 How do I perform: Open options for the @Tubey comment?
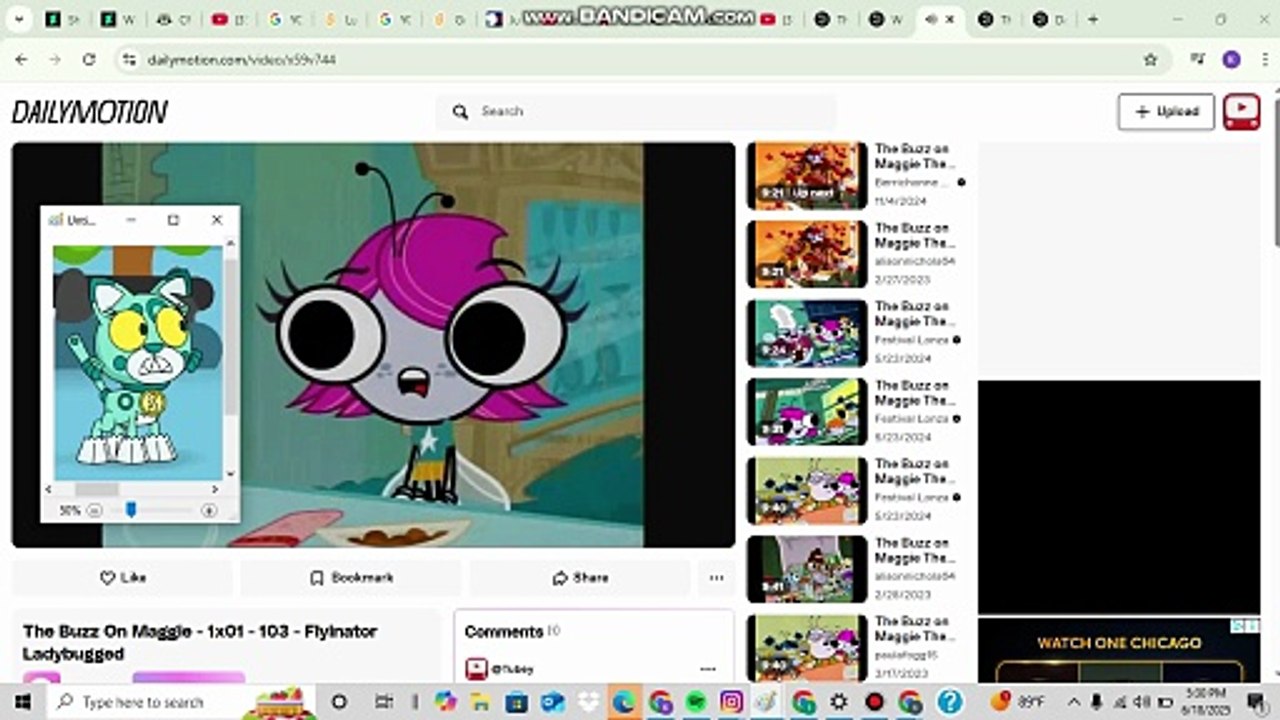(708, 669)
